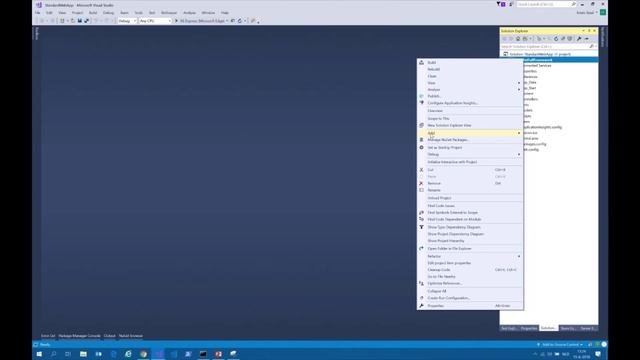640x360 pixels.
Task: Click Solution Explorer refresh icon
Action: 556,39
